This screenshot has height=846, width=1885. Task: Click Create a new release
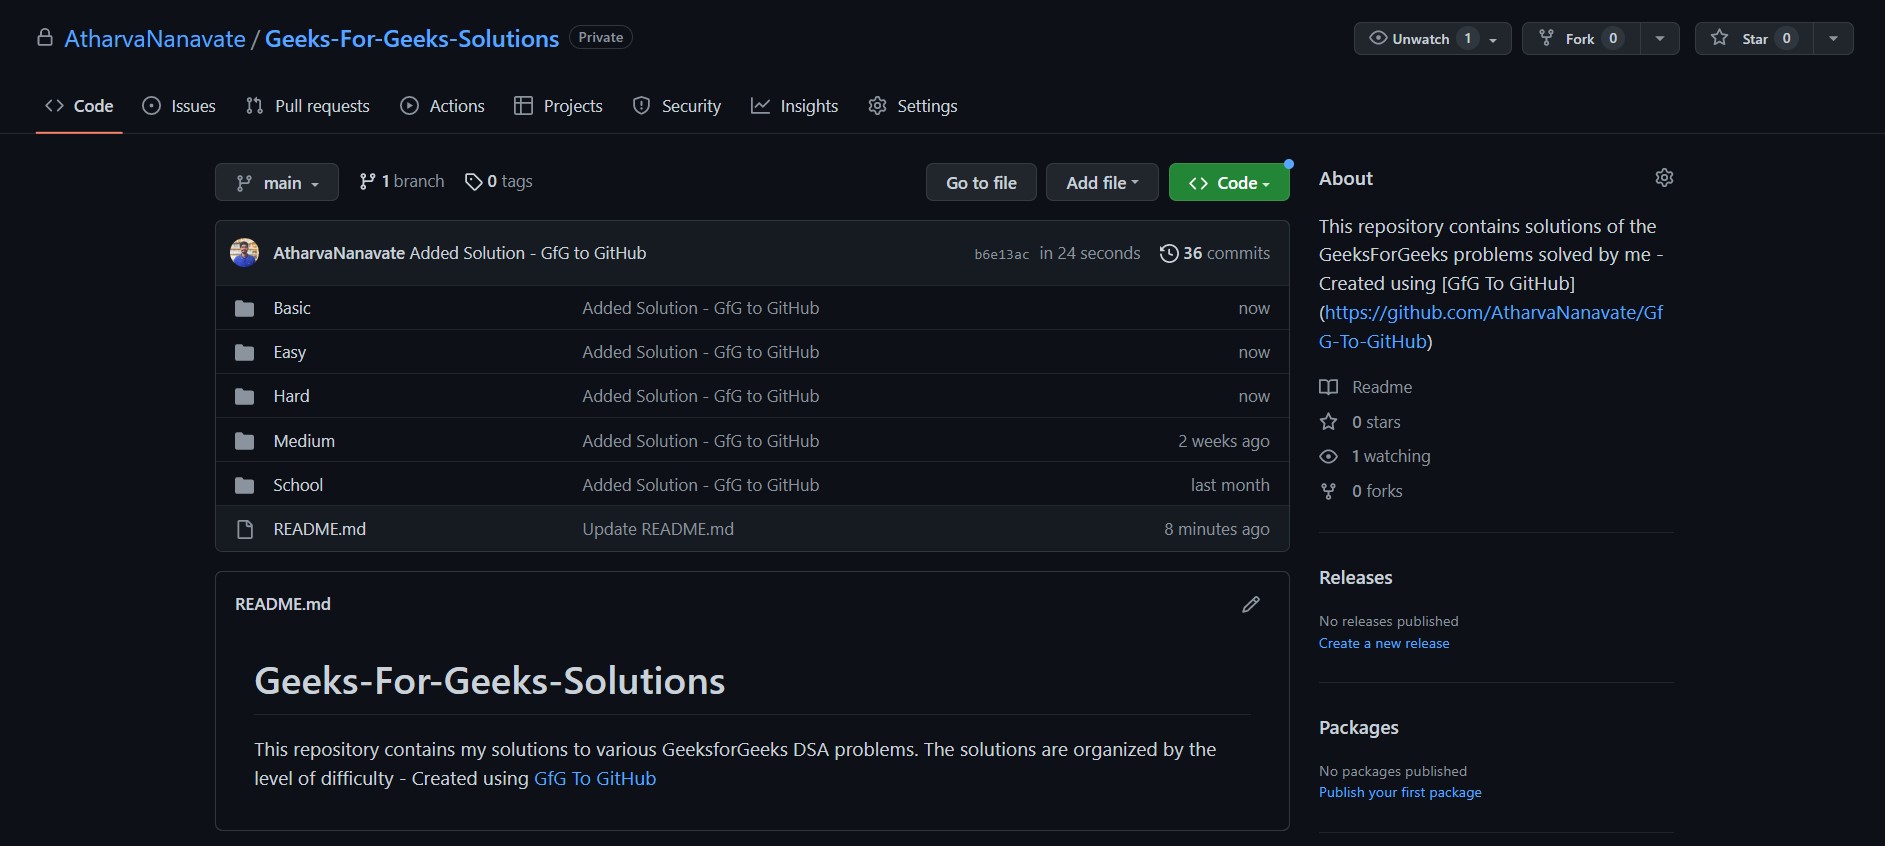pos(1384,643)
